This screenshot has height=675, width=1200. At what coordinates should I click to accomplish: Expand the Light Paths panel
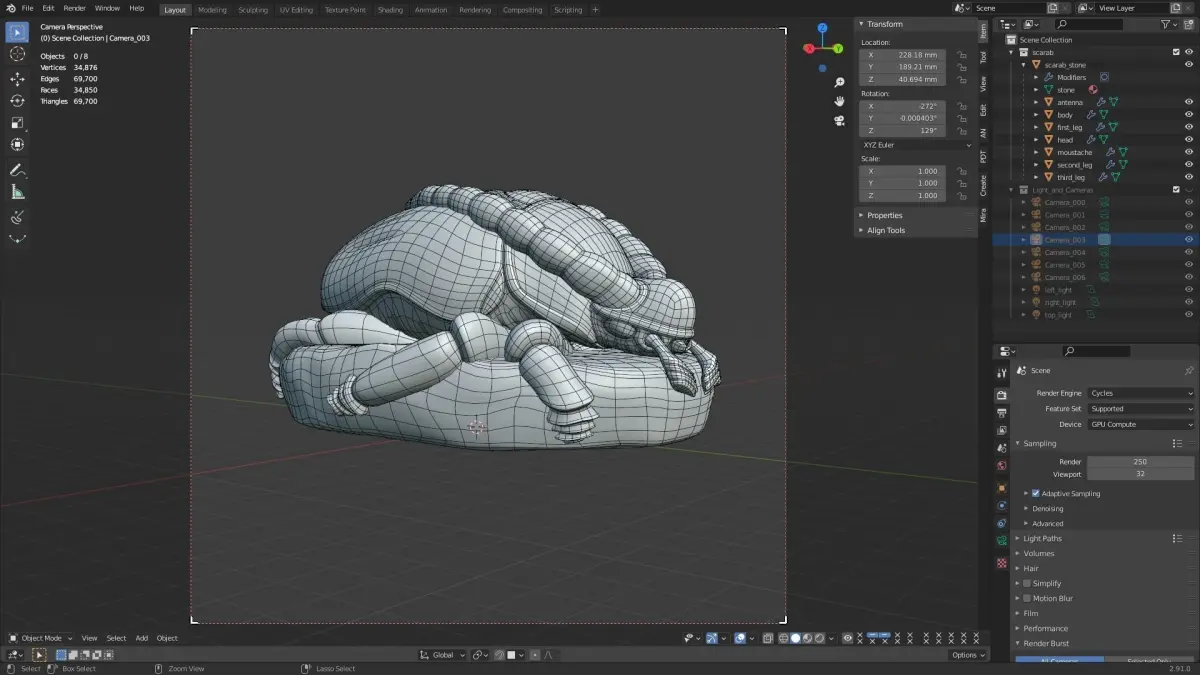pos(1042,538)
